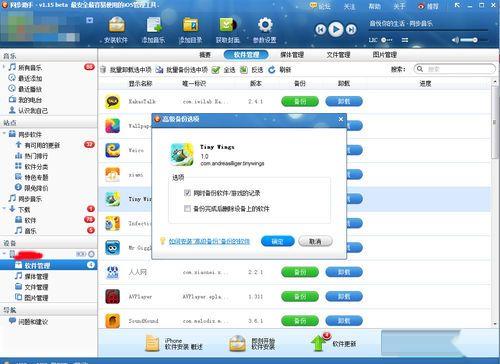Select the 软件管理 top tab
Viewport: 500px width, 364px height.
246,55
